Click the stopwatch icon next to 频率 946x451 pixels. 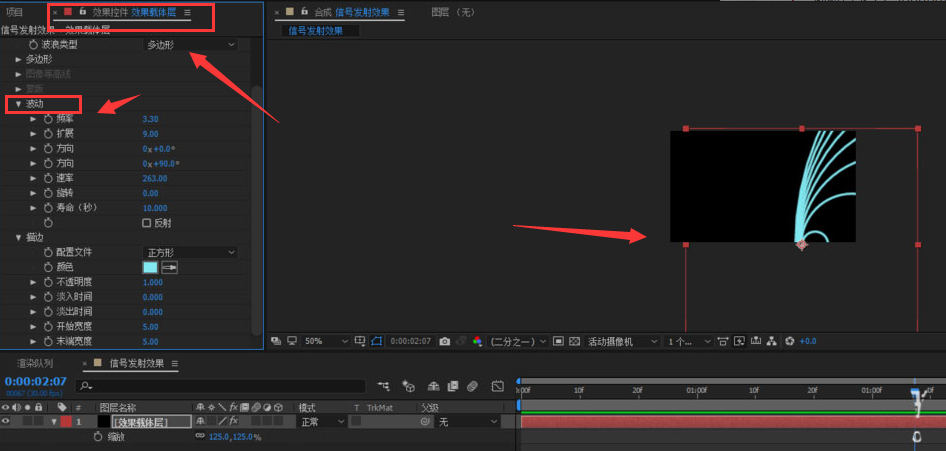[47, 119]
